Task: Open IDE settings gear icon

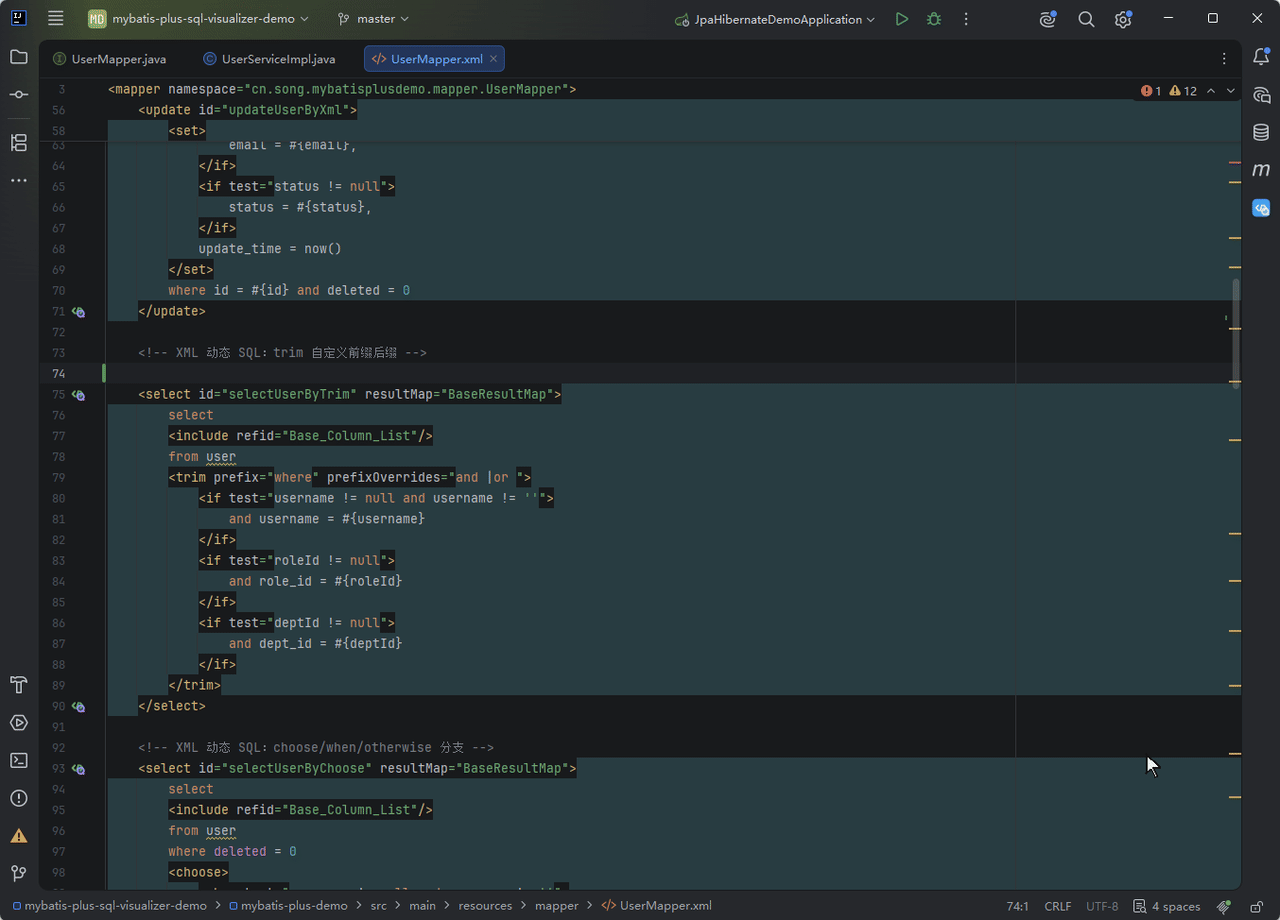Action: 1123,19
